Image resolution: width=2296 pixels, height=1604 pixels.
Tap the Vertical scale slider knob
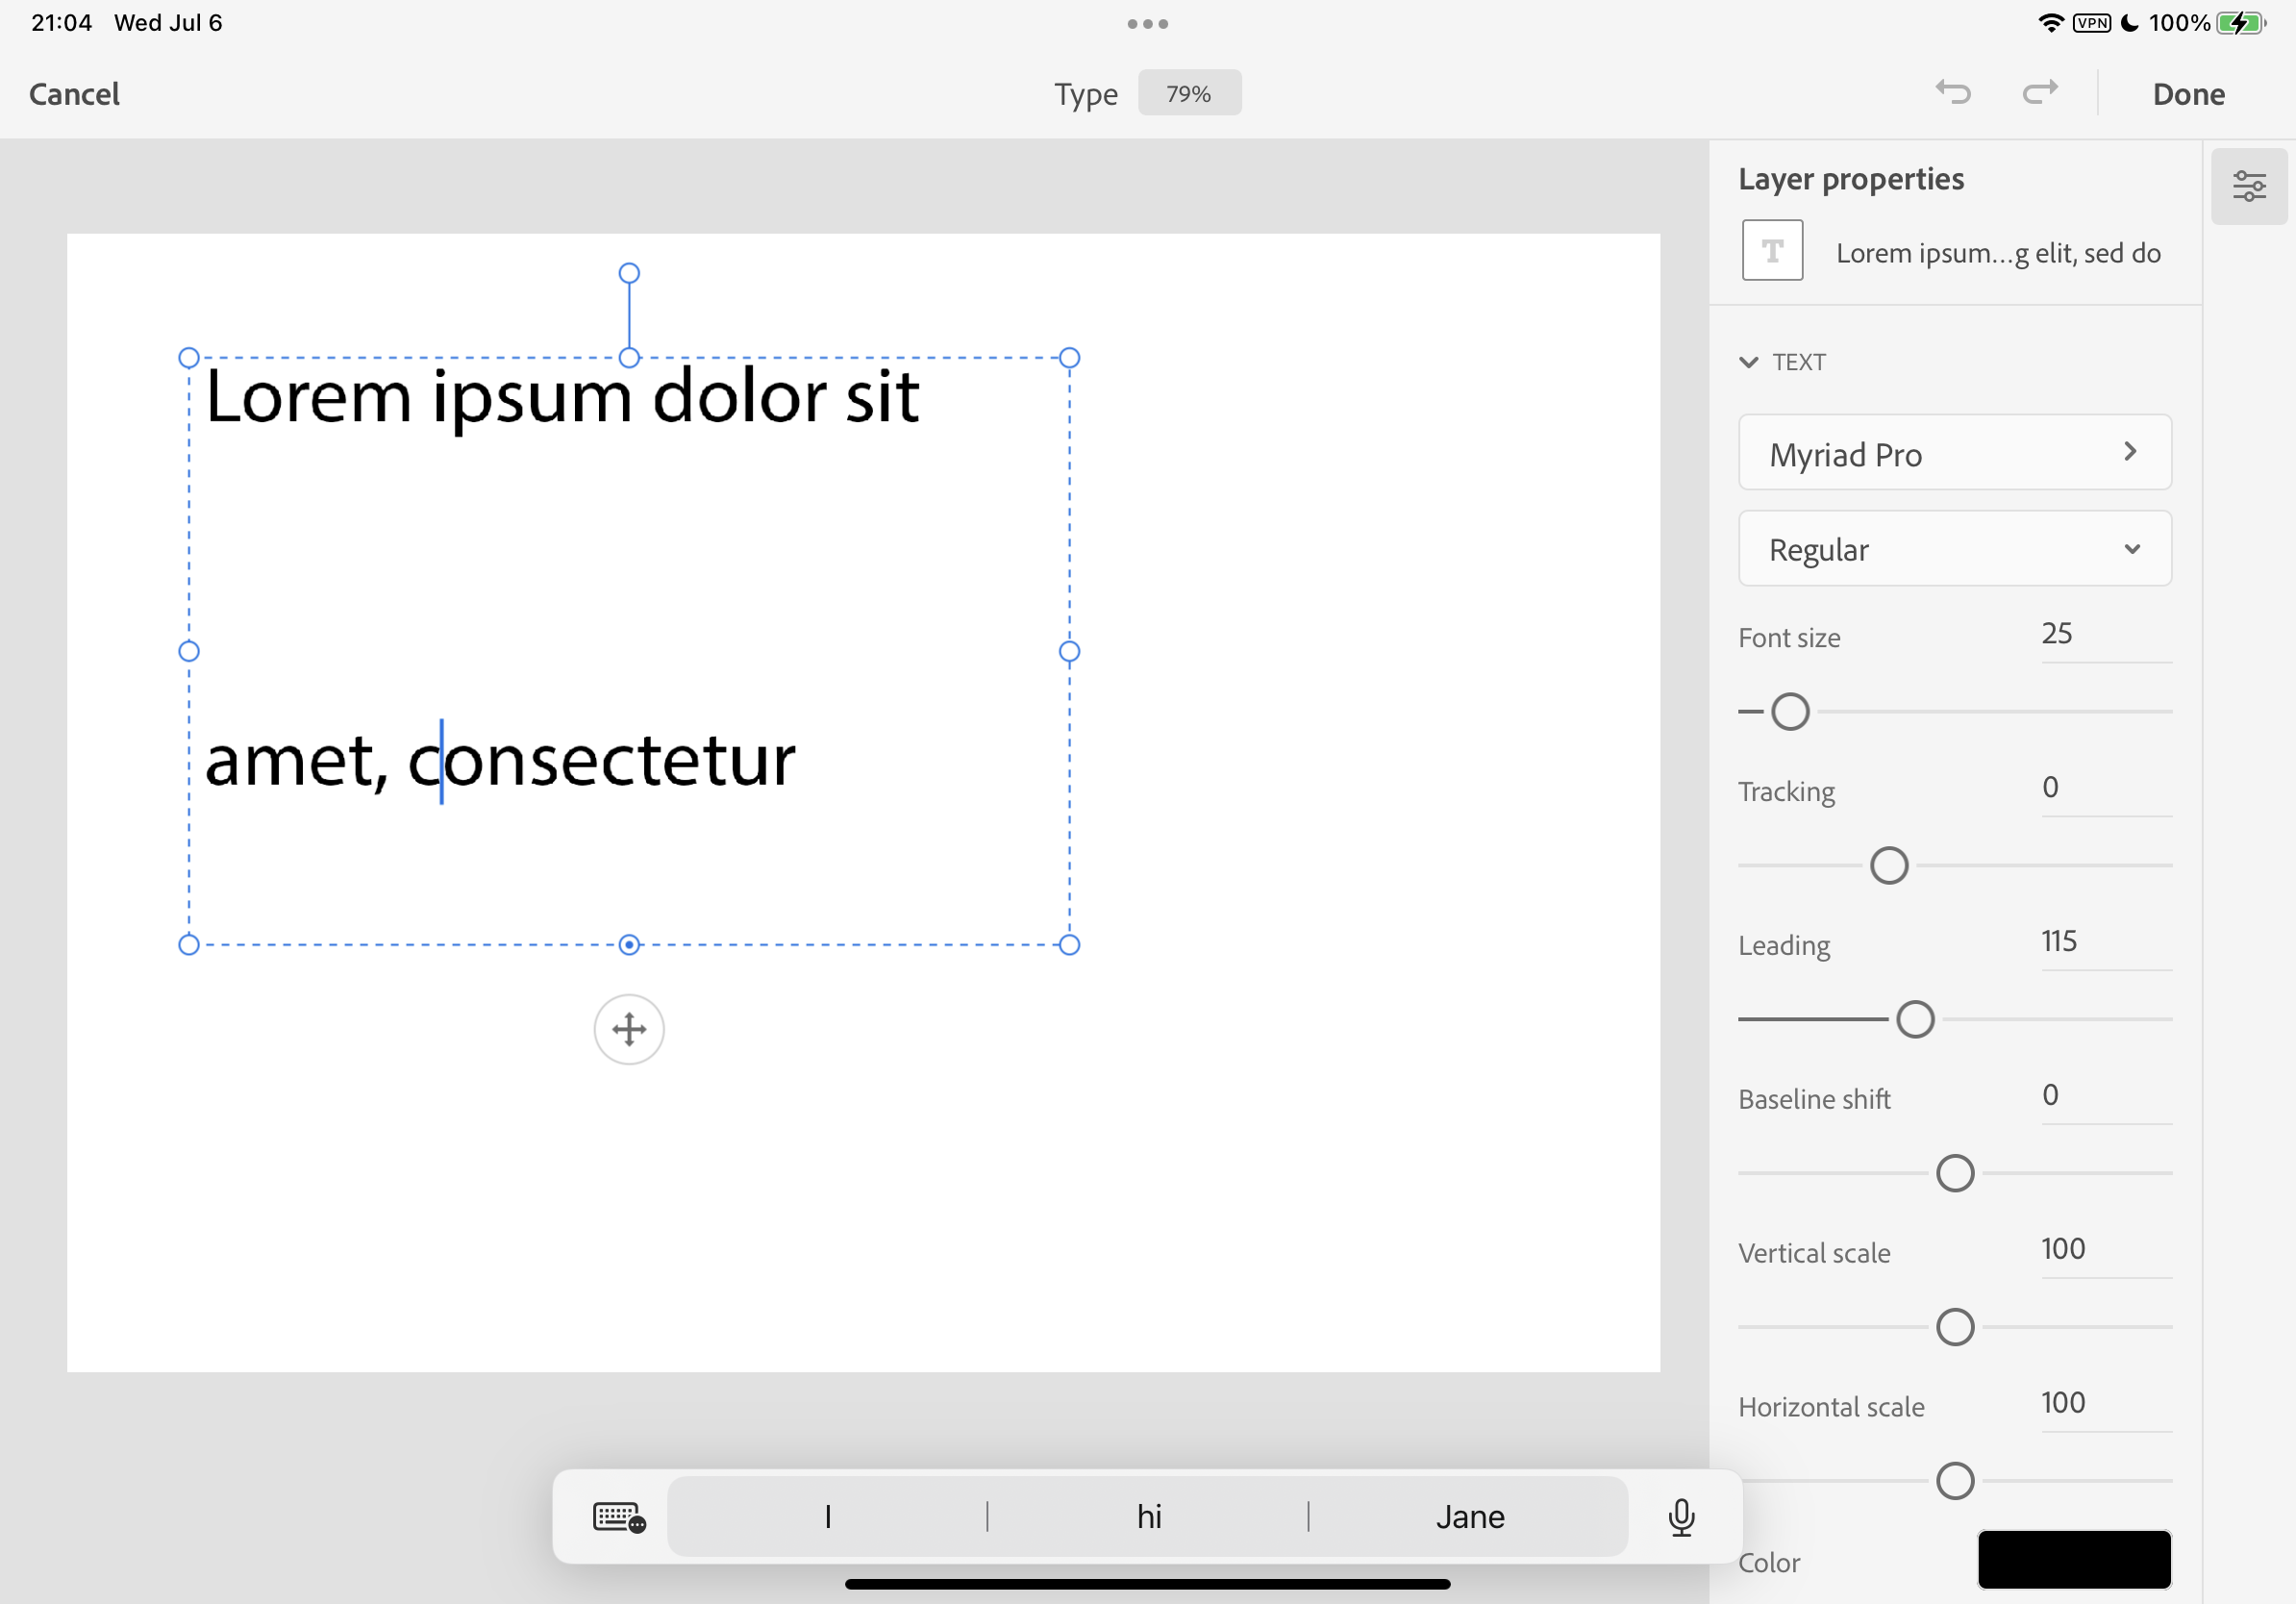click(1954, 1328)
